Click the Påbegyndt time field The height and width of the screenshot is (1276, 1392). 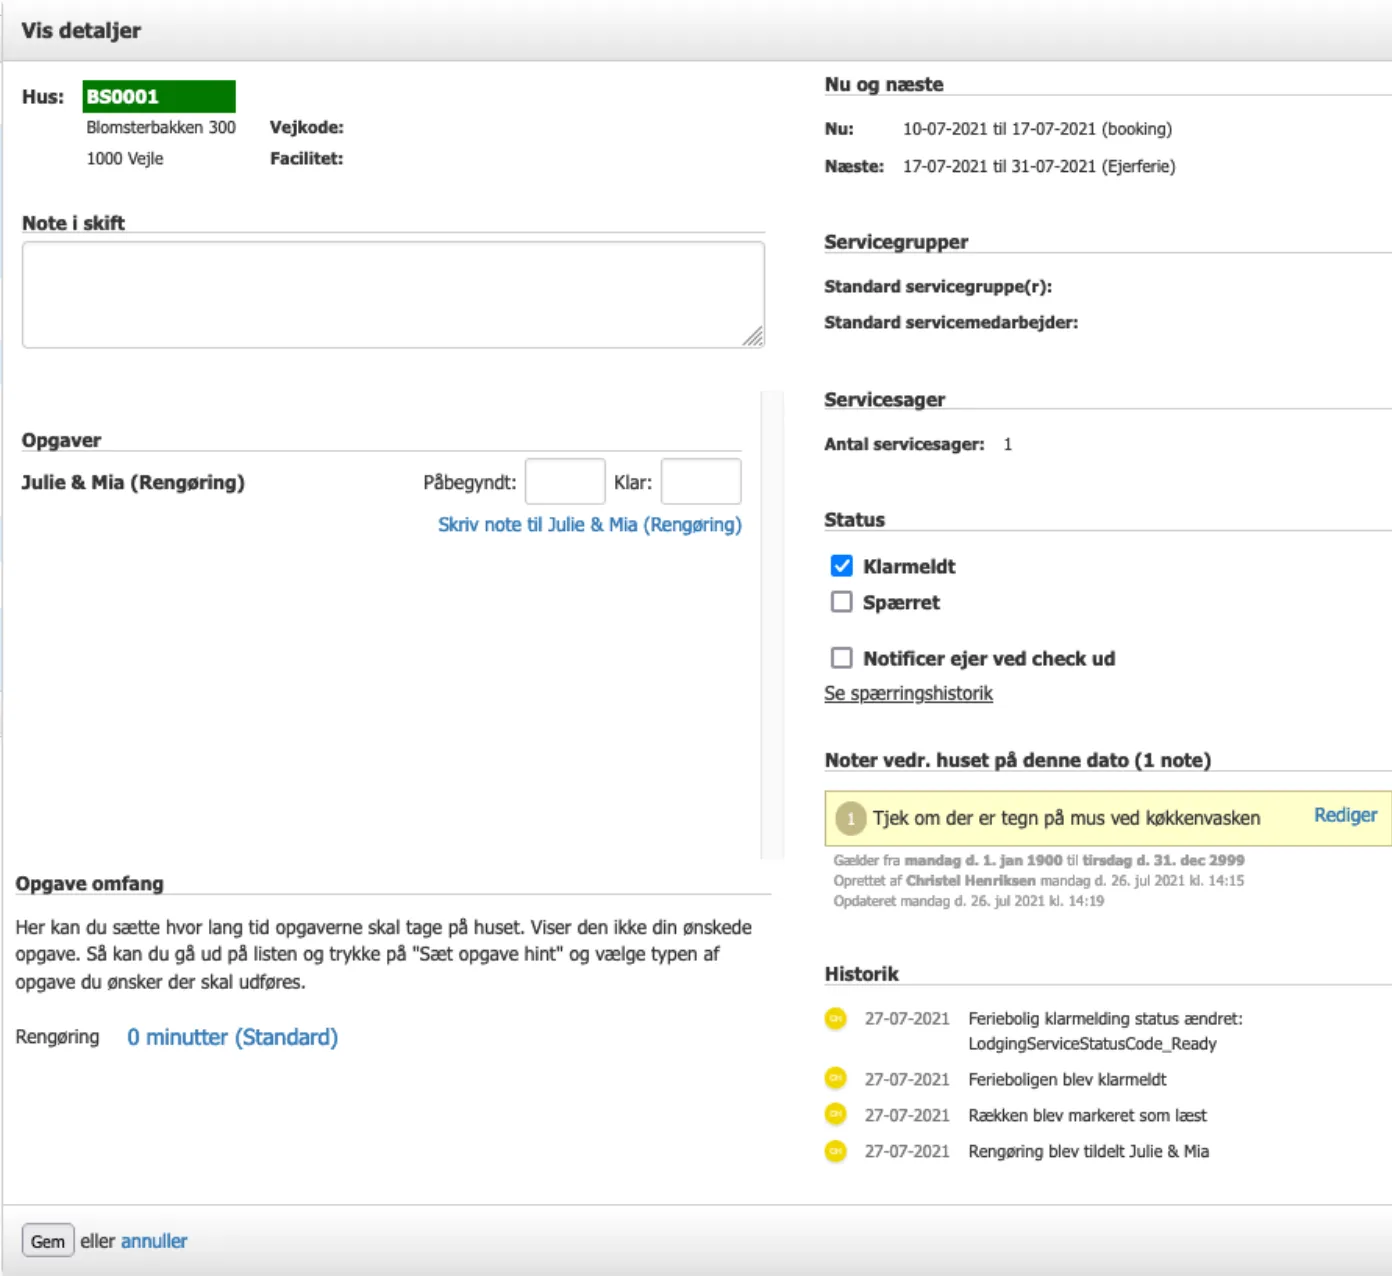565,482
